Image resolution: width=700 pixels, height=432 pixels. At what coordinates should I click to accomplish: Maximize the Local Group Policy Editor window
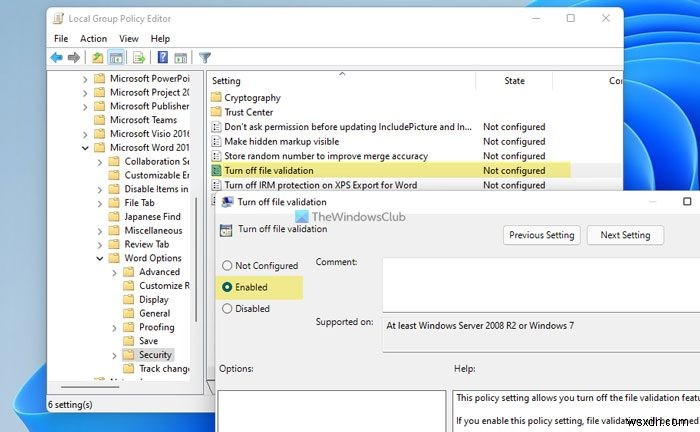571,18
